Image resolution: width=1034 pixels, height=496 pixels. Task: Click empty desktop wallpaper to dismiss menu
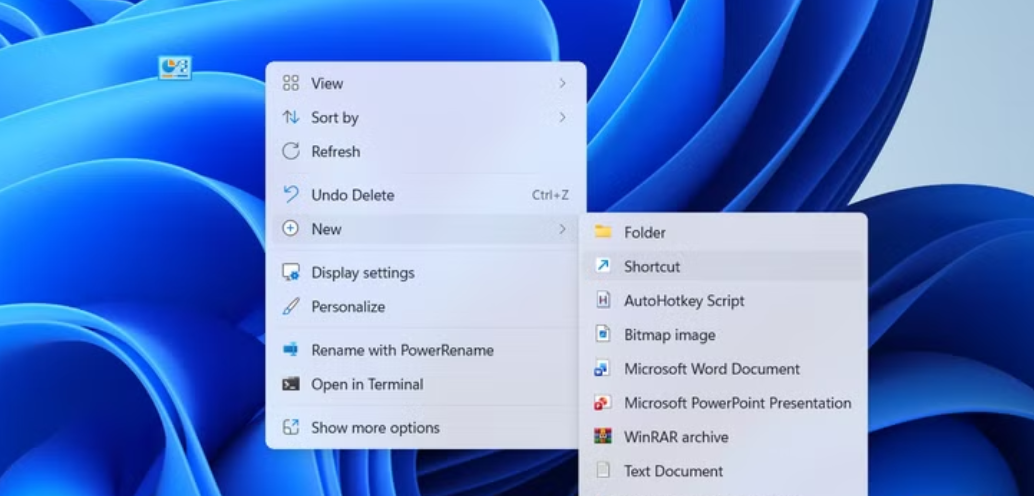click(x=120, y=300)
